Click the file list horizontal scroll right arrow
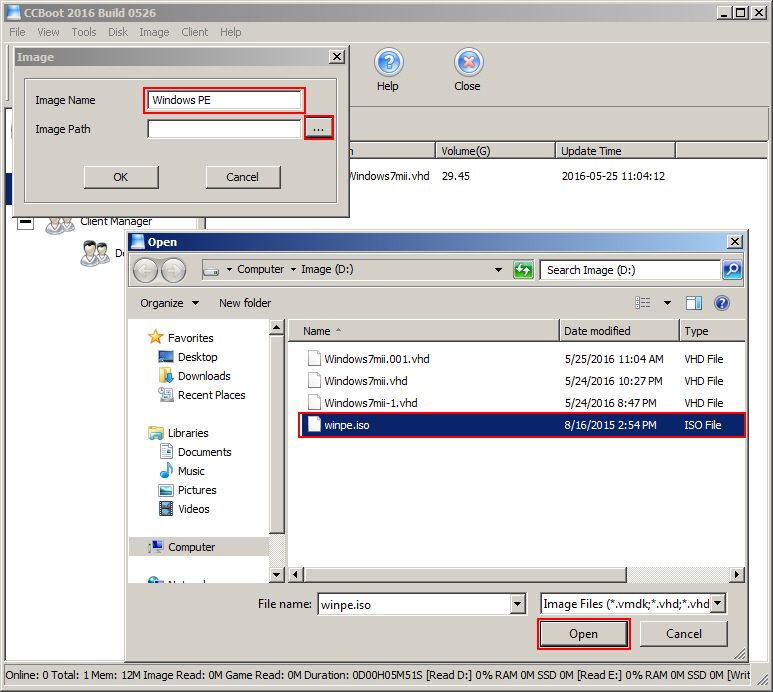This screenshot has height=692, width=773. 737,574
